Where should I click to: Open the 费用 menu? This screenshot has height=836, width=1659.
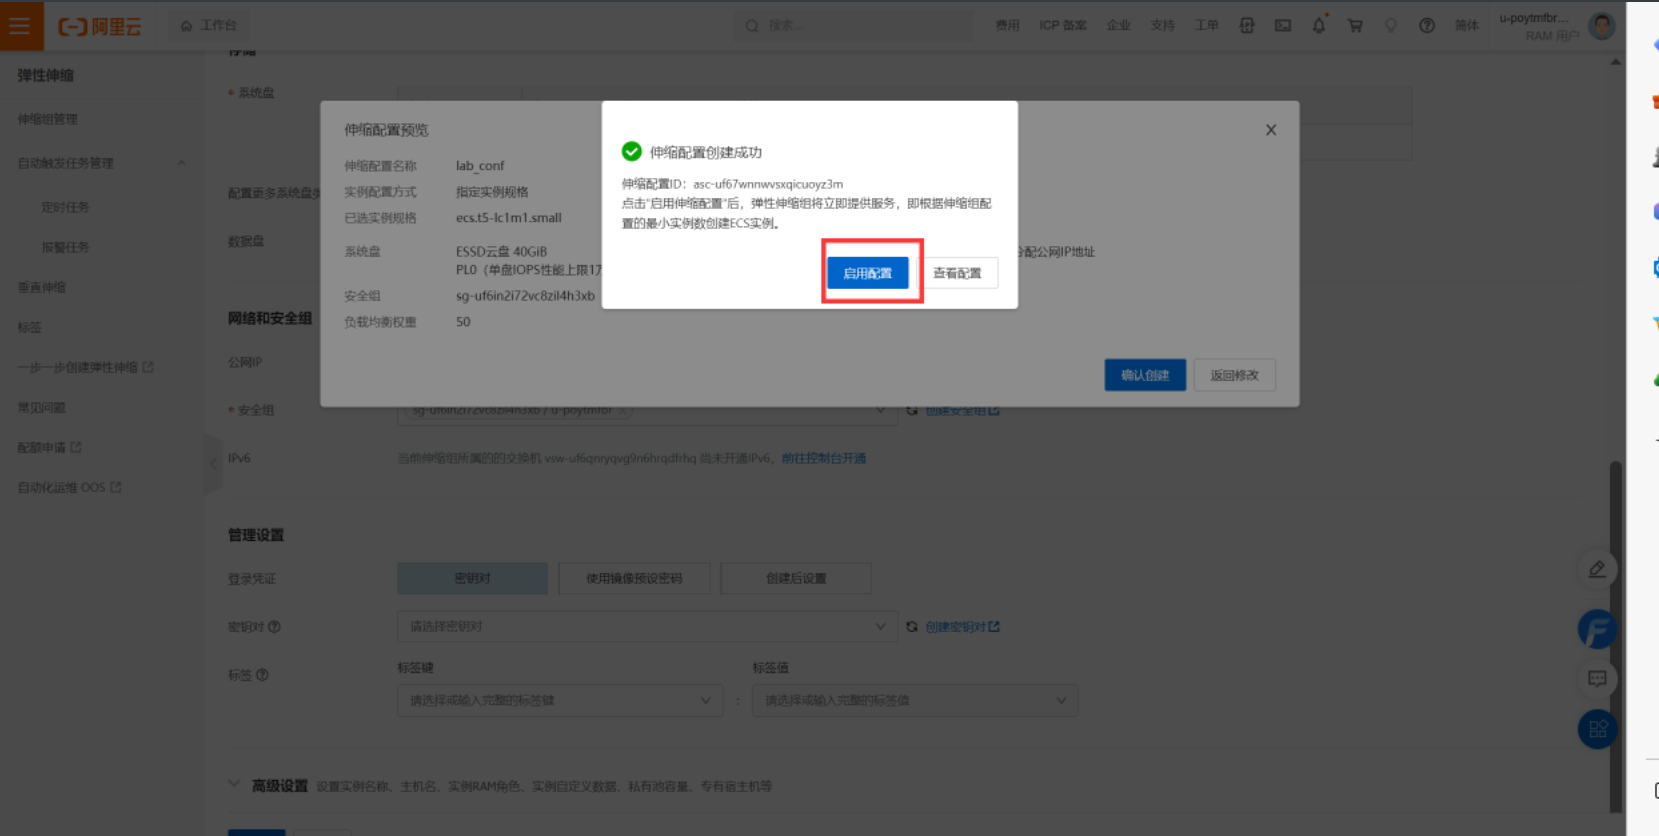pos(1007,25)
